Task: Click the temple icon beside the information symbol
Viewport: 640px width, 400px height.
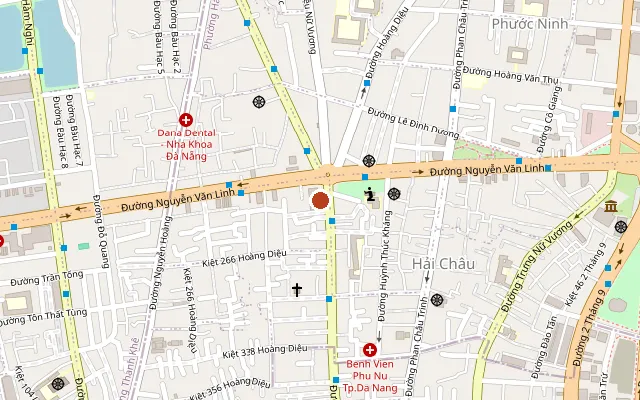Action: coord(394,194)
